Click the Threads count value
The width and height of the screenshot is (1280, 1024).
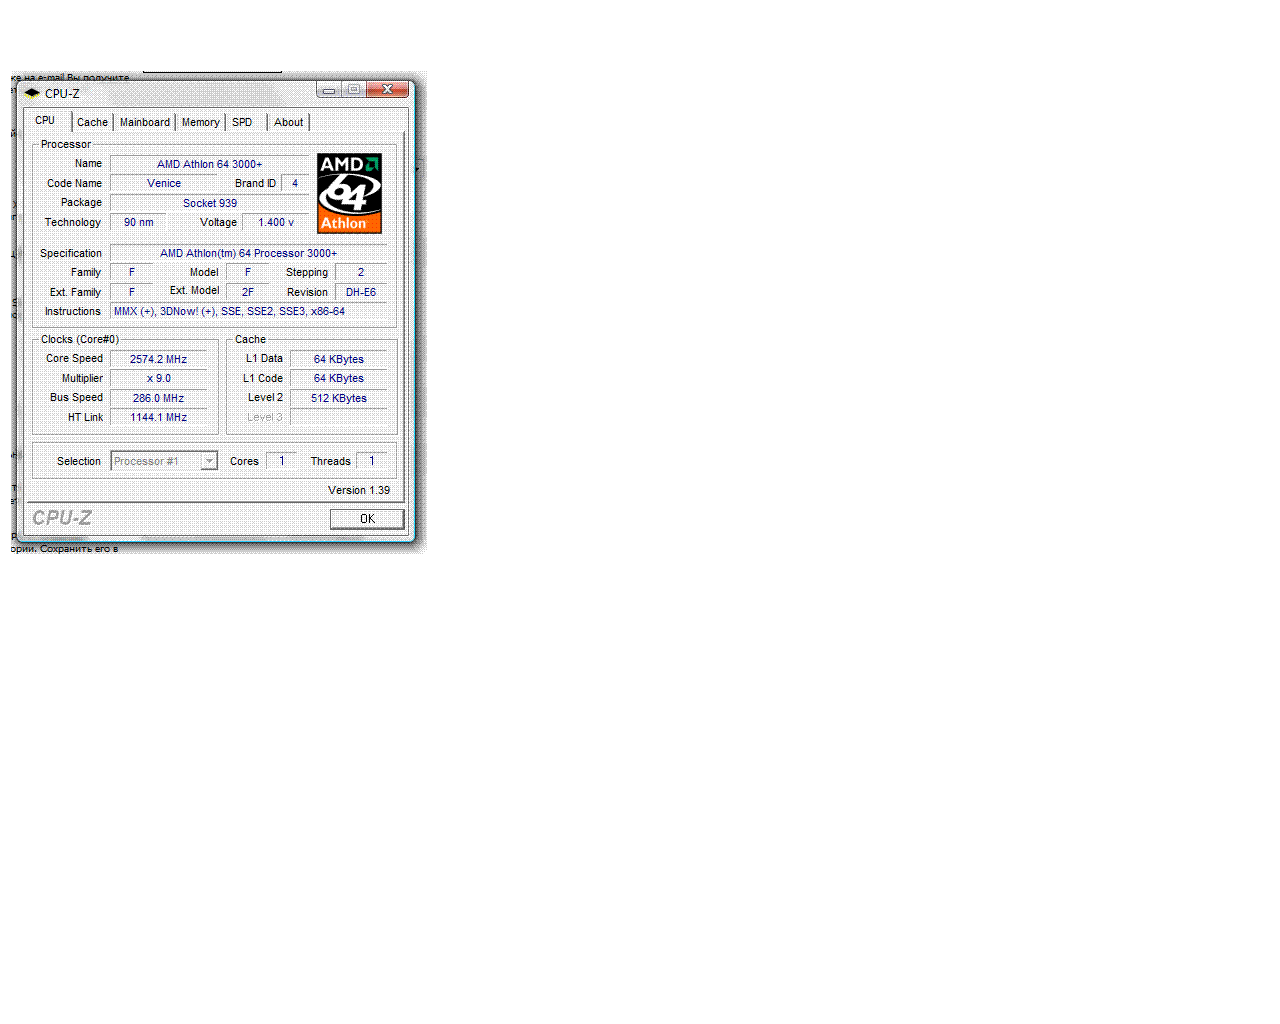372,461
